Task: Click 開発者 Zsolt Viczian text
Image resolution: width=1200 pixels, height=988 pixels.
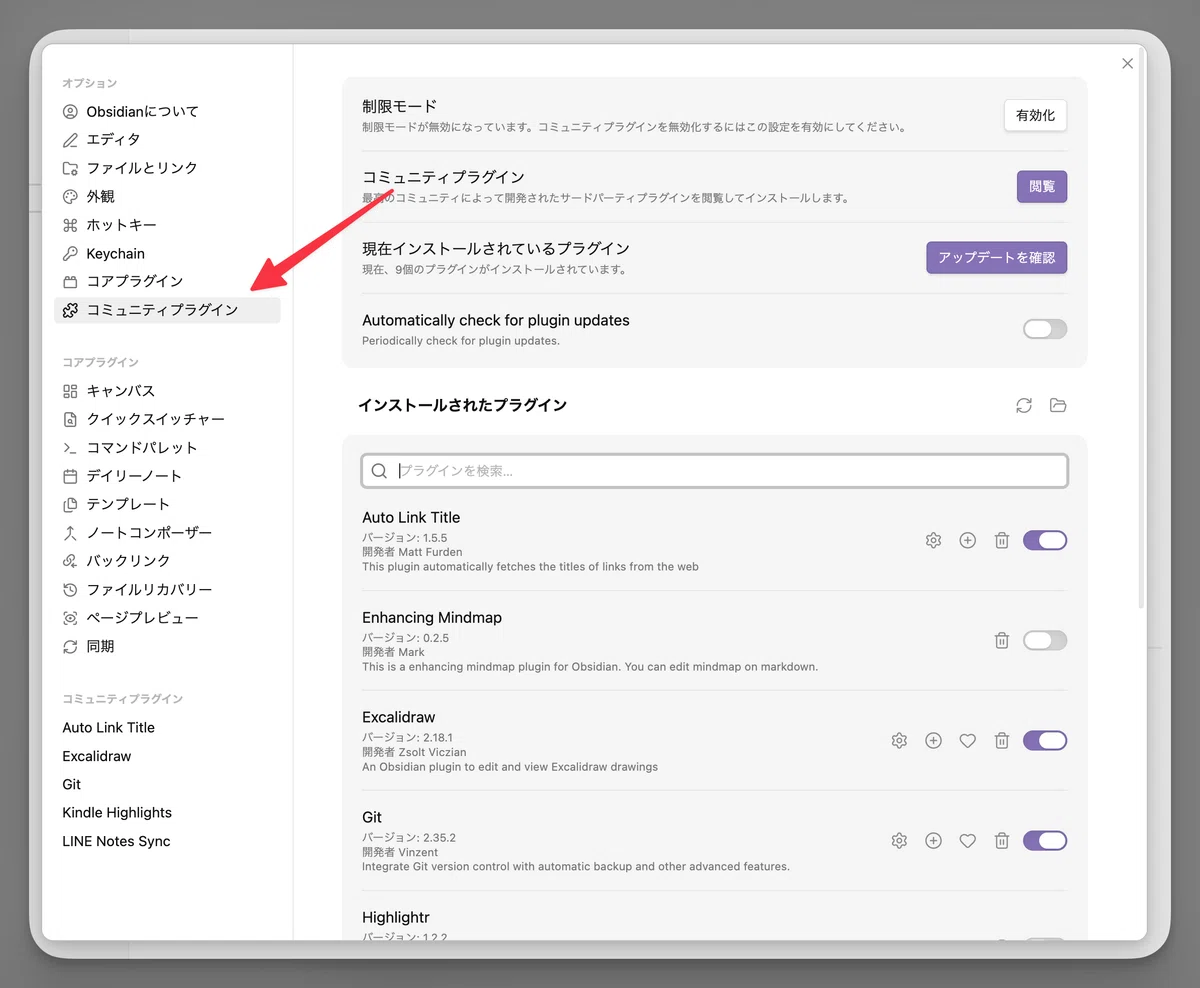Action: [x=414, y=752]
